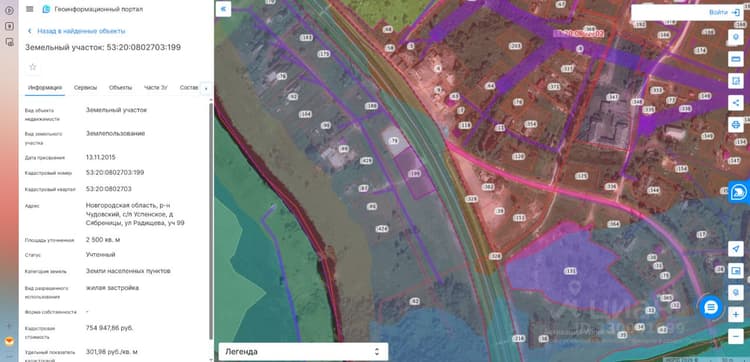Switch to the Объекты tab
Screen dimensions: 750x362
(x=121, y=88)
